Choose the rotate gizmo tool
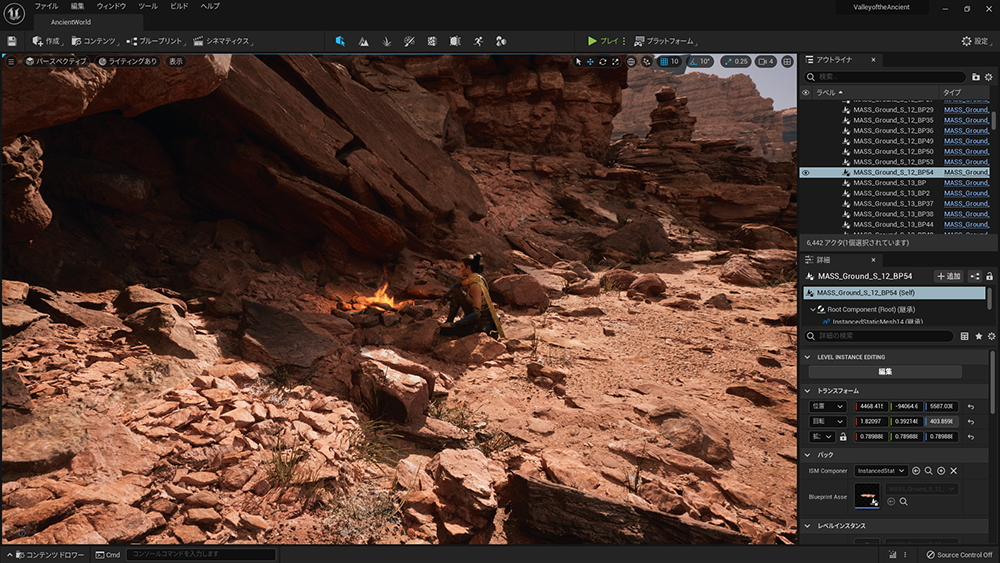The image size is (1000, 563). pyautogui.click(x=603, y=62)
